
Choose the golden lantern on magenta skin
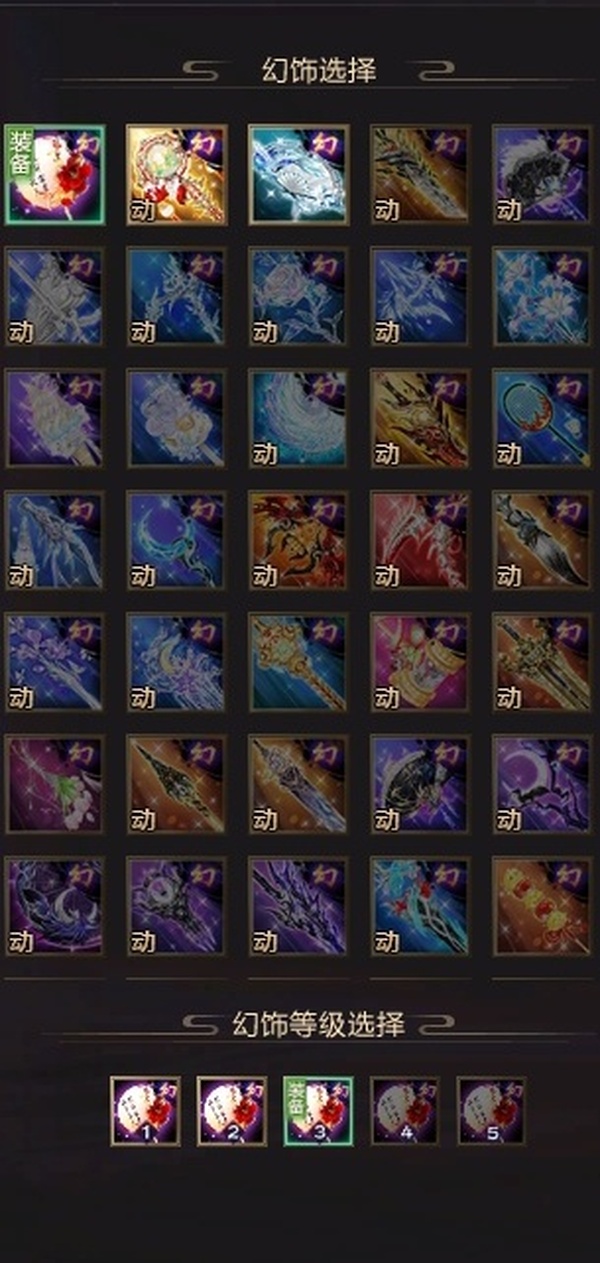coord(421,662)
